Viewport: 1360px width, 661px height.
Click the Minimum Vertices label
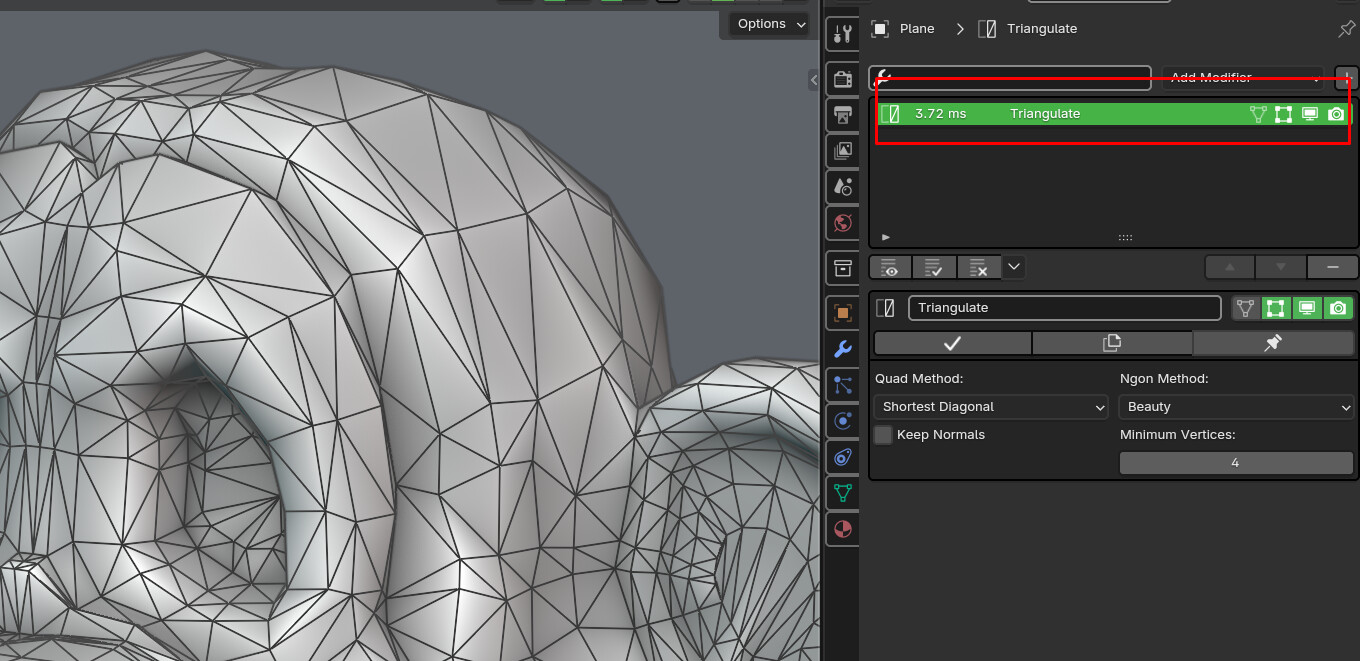[x=1177, y=435]
